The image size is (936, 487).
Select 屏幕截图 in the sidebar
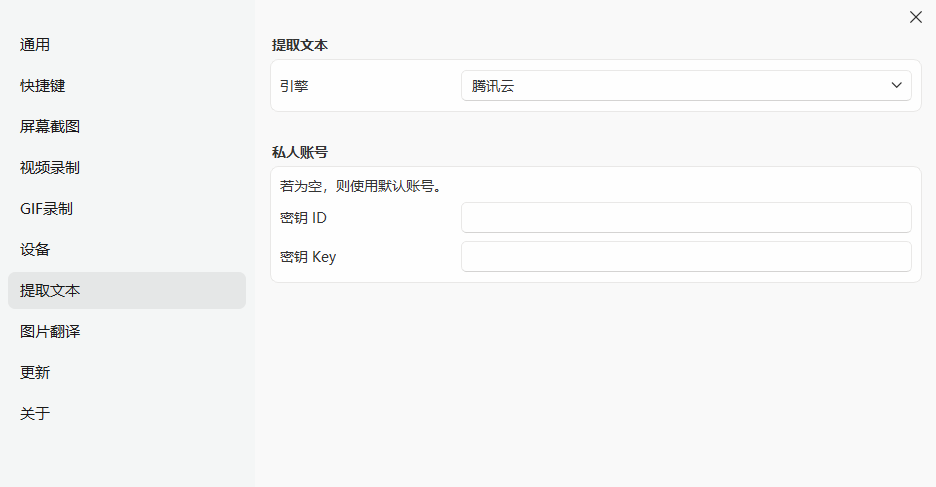click(x=50, y=127)
